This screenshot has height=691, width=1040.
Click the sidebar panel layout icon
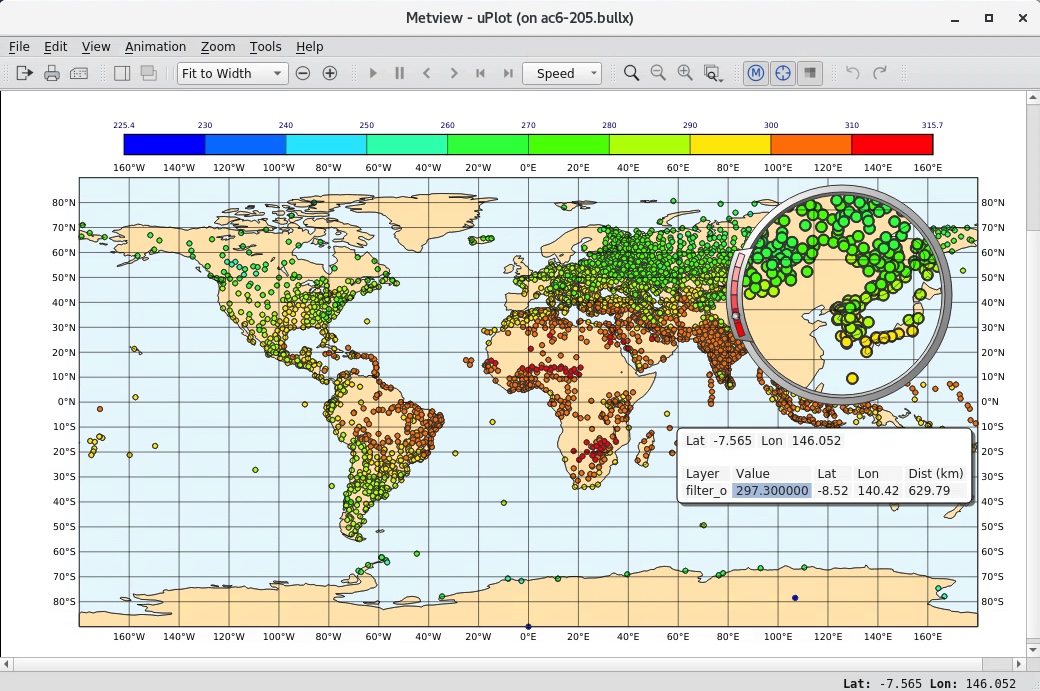[122, 73]
